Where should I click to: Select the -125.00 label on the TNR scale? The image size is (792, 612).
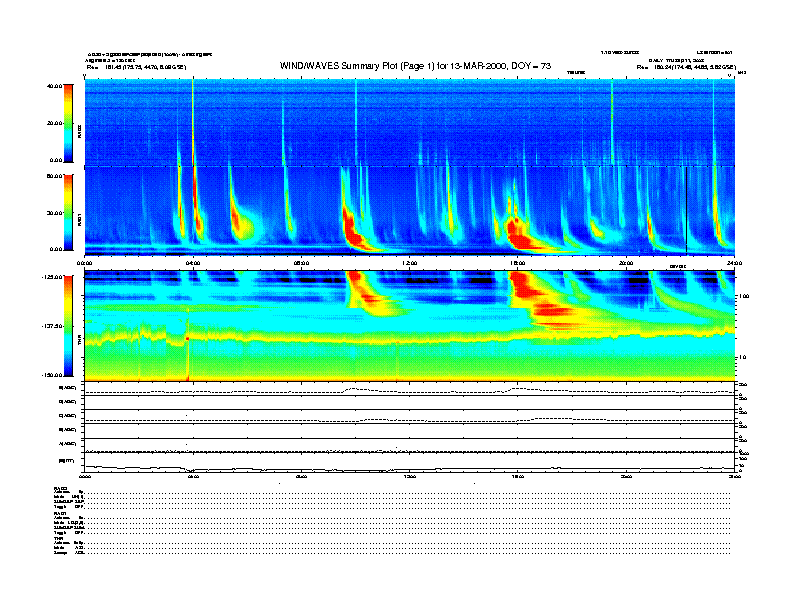click(x=52, y=277)
